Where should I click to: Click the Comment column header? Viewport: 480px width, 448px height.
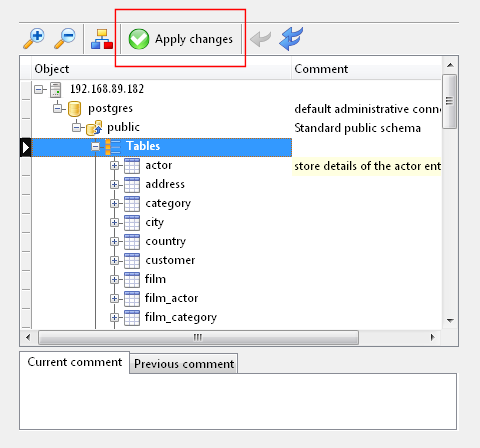tap(367, 69)
